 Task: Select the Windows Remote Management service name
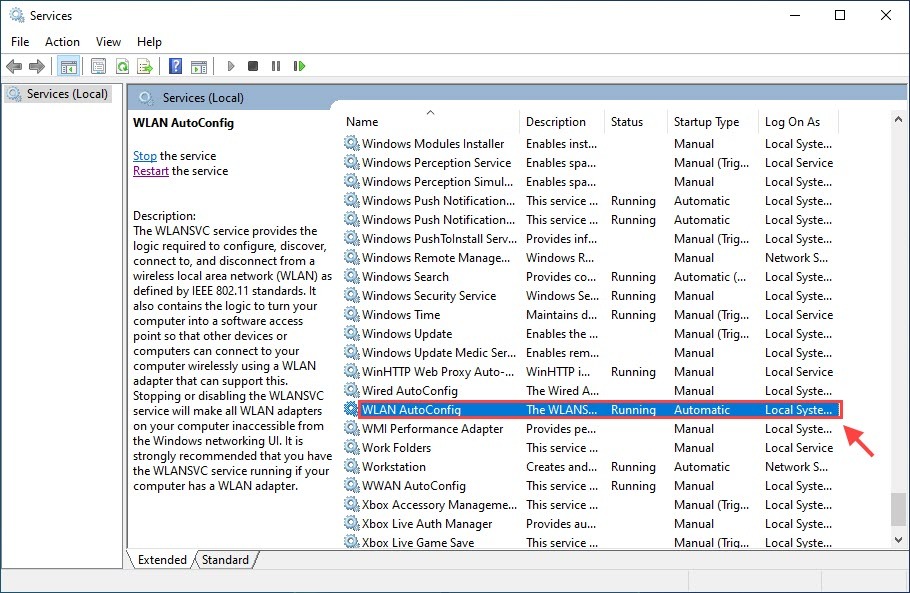point(436,258)
